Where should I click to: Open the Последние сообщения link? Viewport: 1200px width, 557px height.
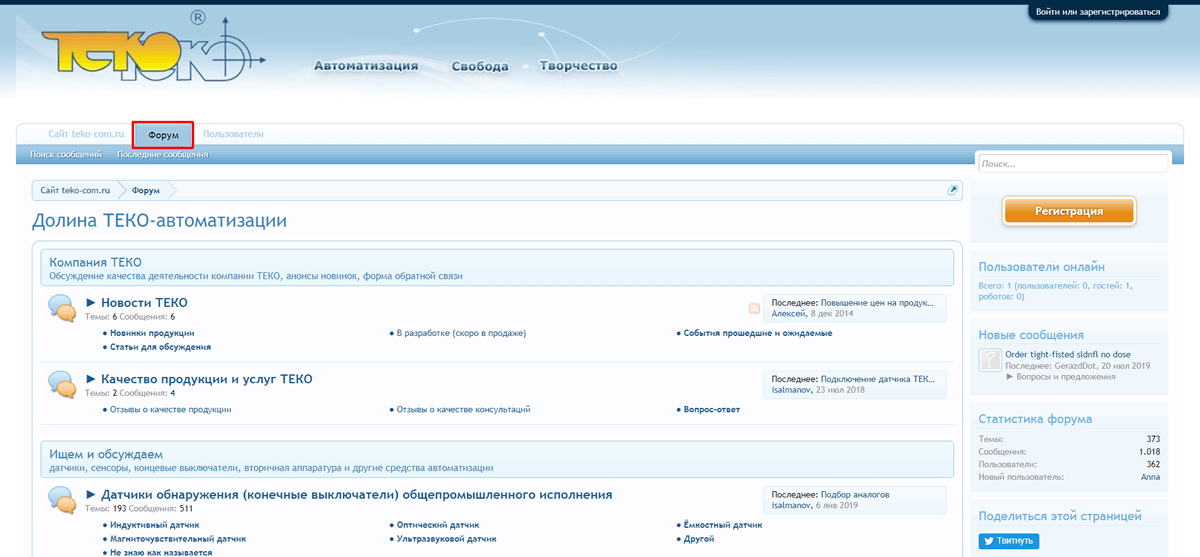tap(162, 155)
